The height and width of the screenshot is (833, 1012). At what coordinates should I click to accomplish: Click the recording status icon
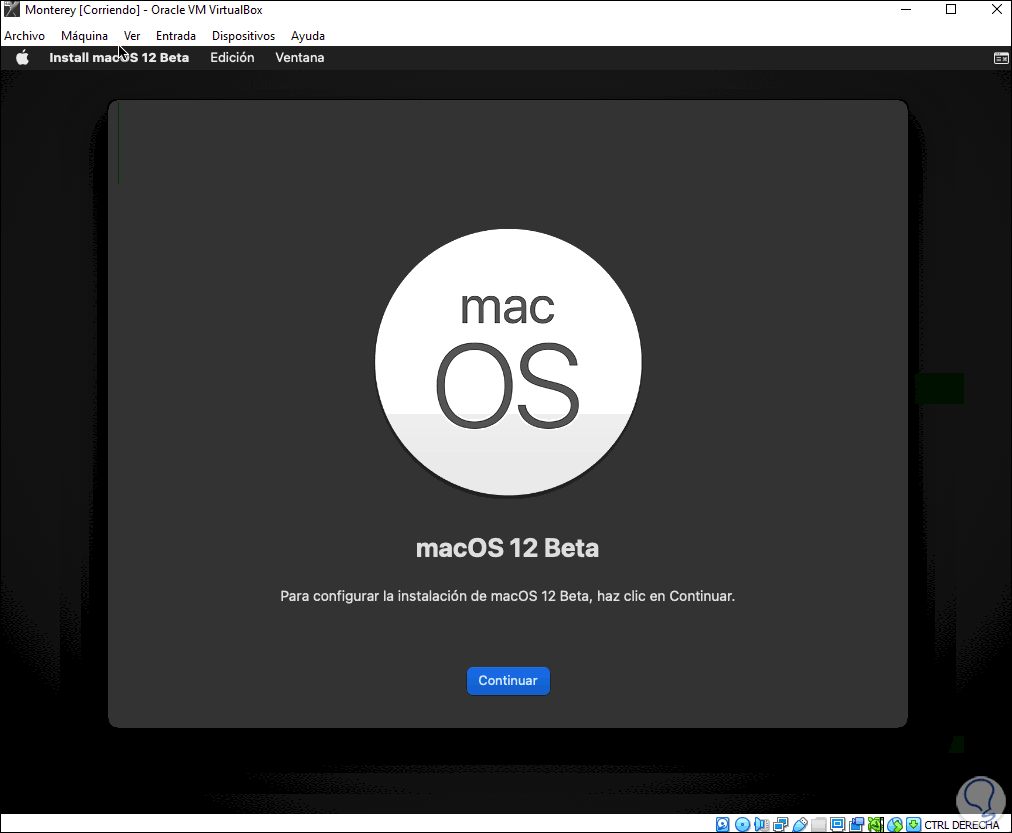pyautogui.click(x=856, y=825)
